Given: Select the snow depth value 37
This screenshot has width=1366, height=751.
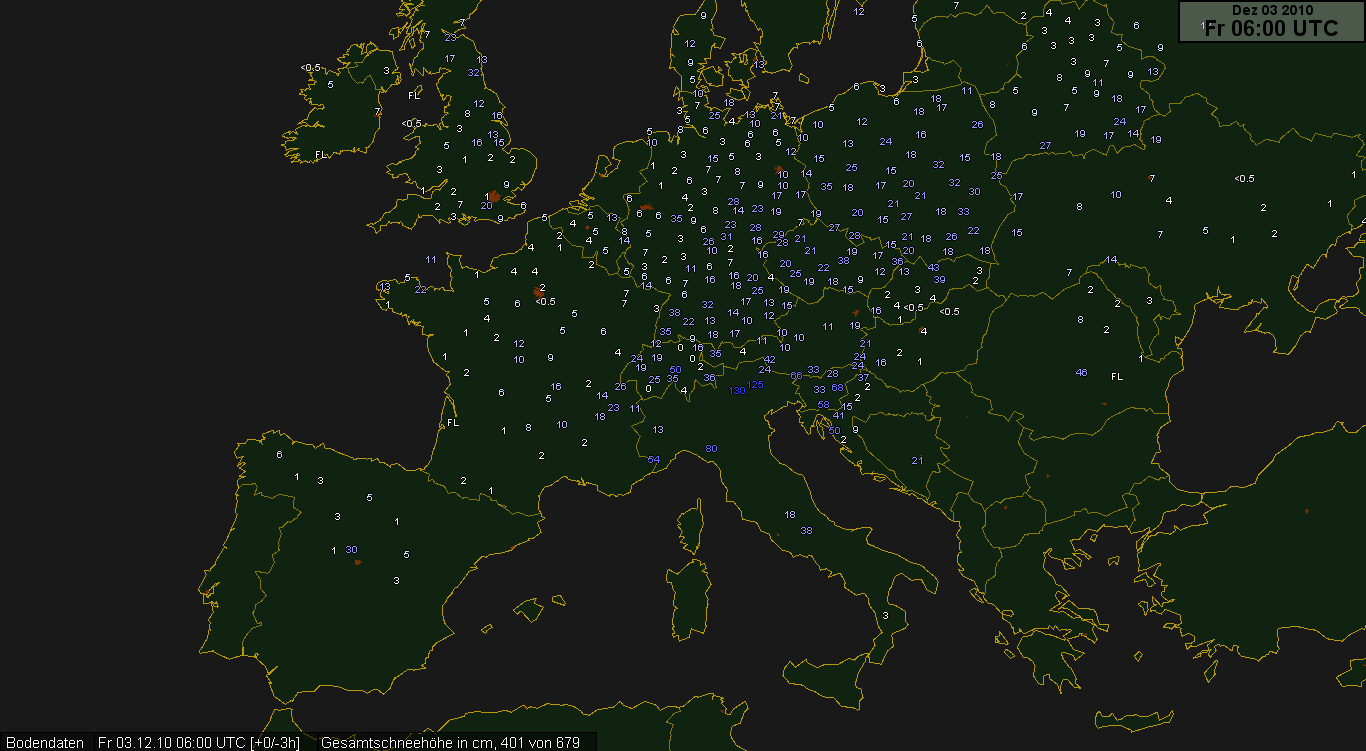Looking at the screenshot, I should click(x=863, y=377).
